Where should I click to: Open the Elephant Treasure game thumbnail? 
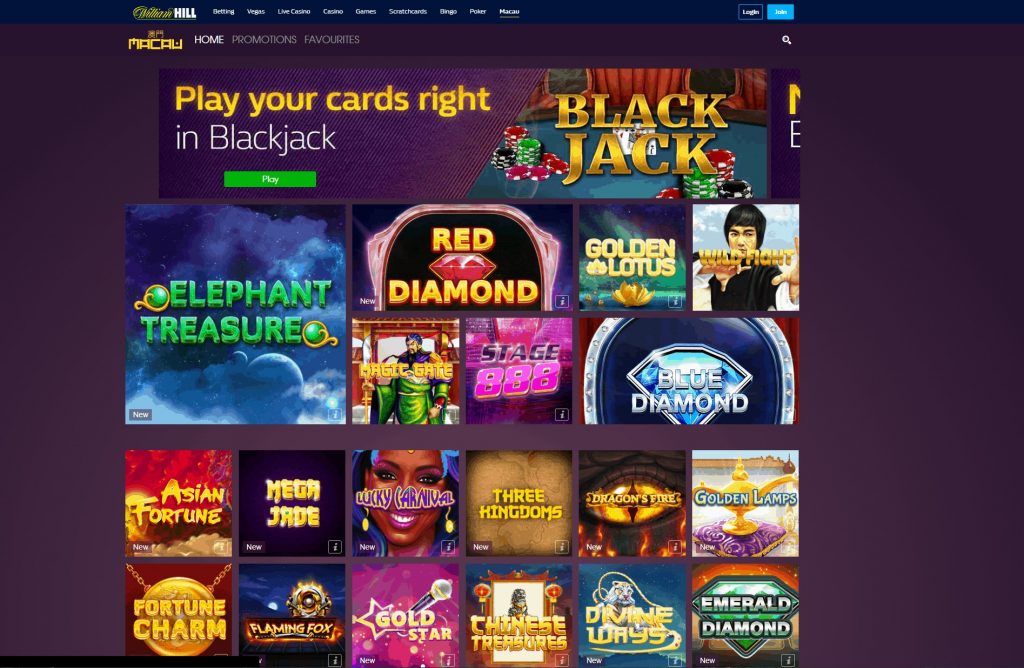(235, 314)
